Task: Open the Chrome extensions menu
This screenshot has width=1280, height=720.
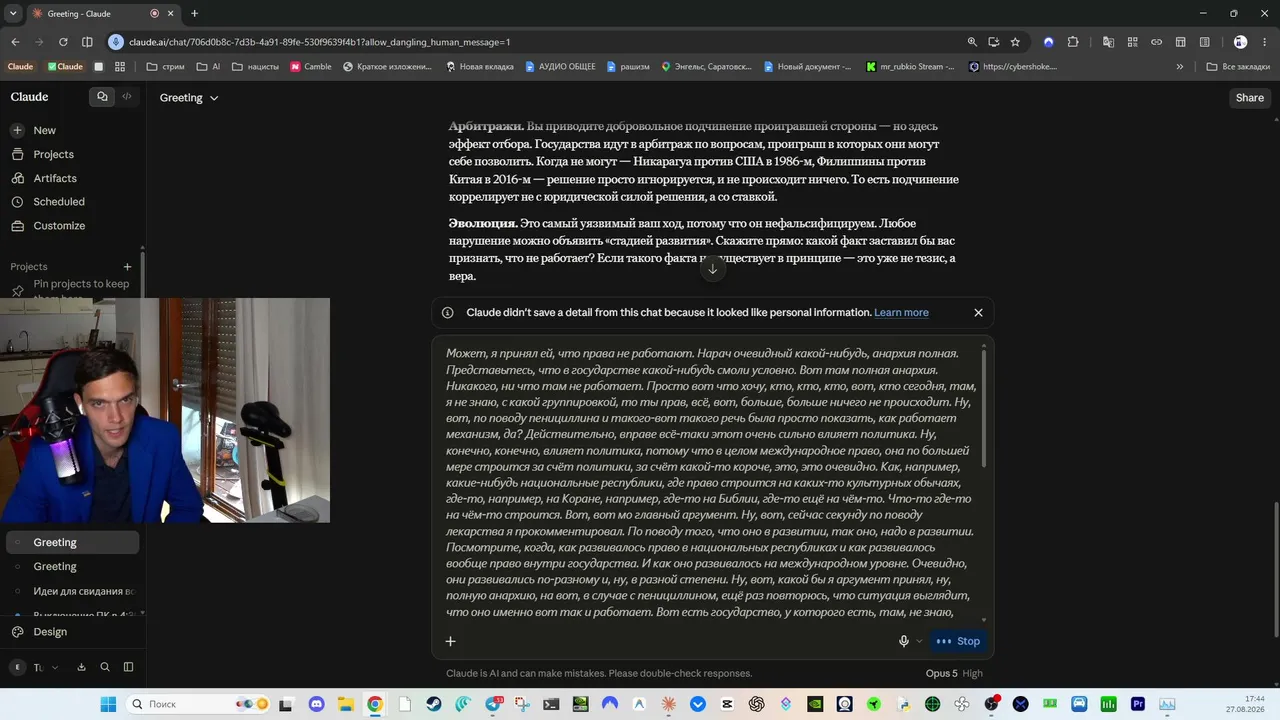Action: [x=1073, y=42]
